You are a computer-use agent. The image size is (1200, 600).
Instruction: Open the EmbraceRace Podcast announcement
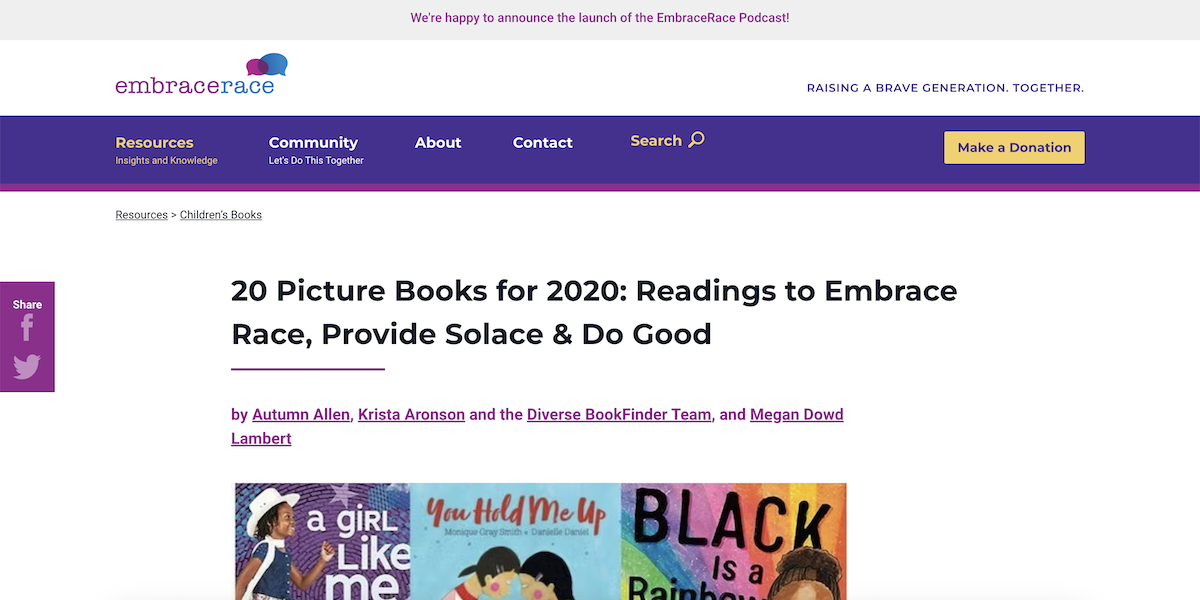[600, 18]
